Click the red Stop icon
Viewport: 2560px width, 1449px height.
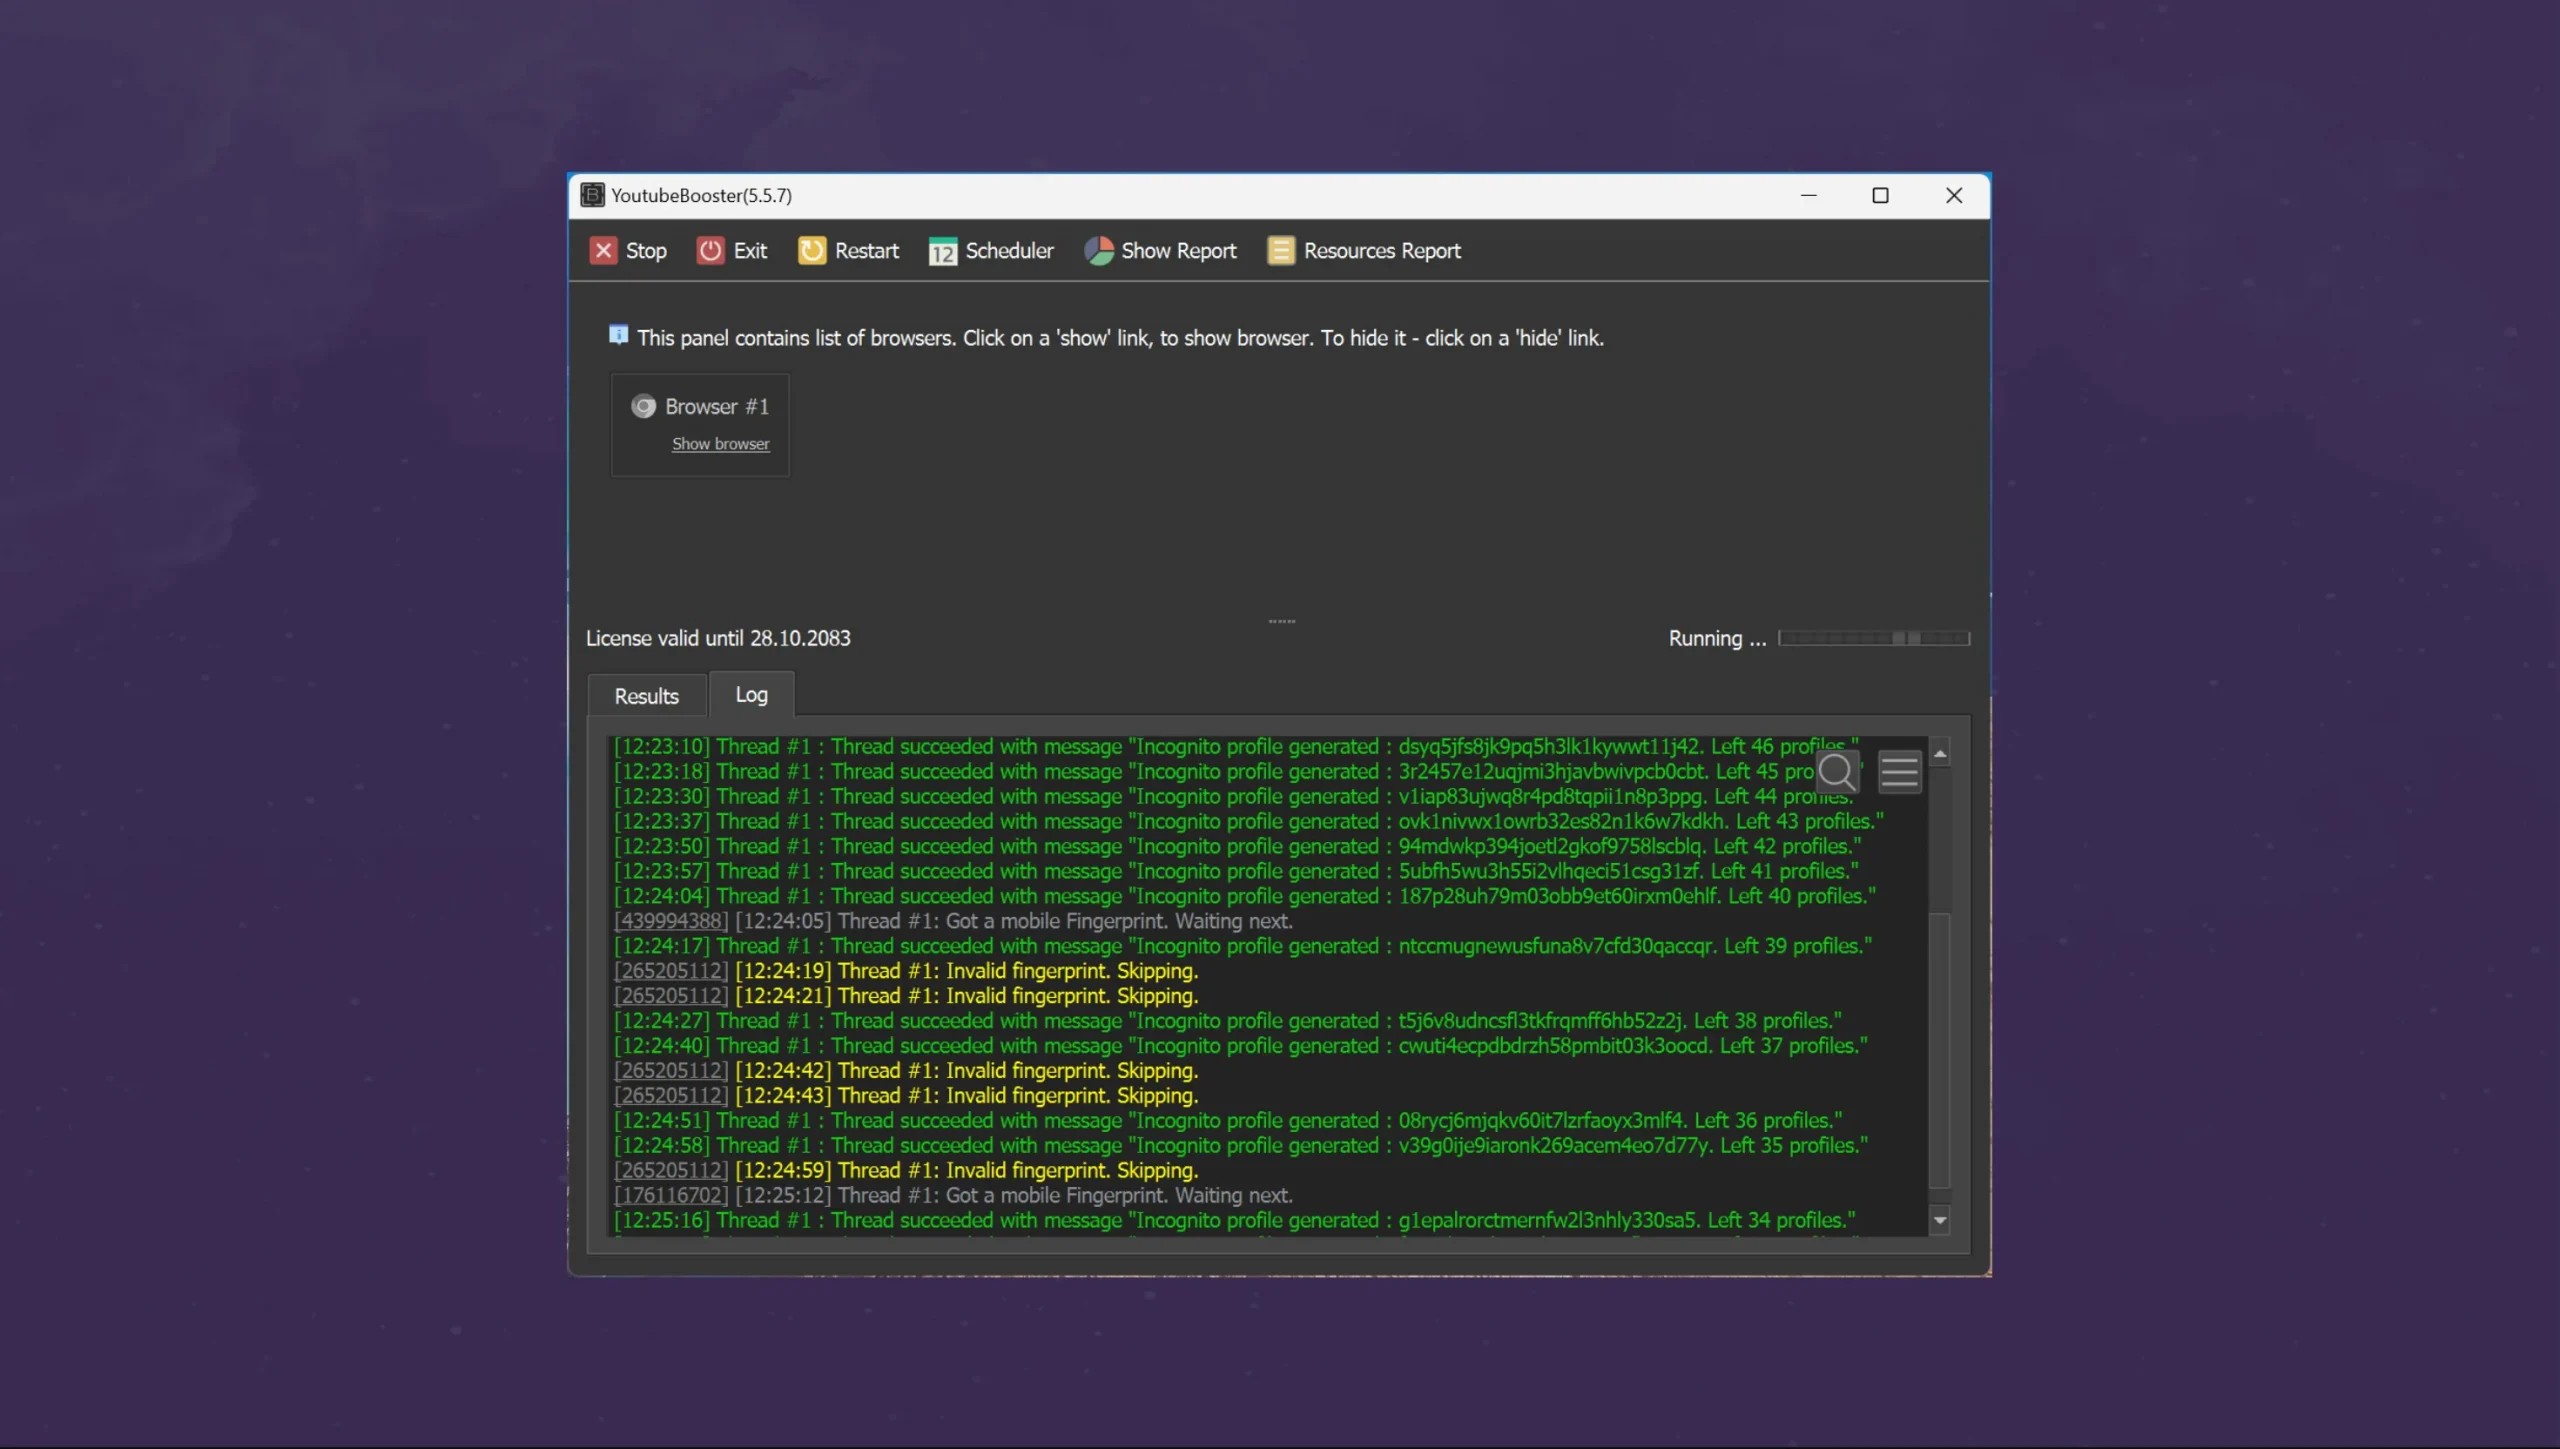tap(603, 250)
